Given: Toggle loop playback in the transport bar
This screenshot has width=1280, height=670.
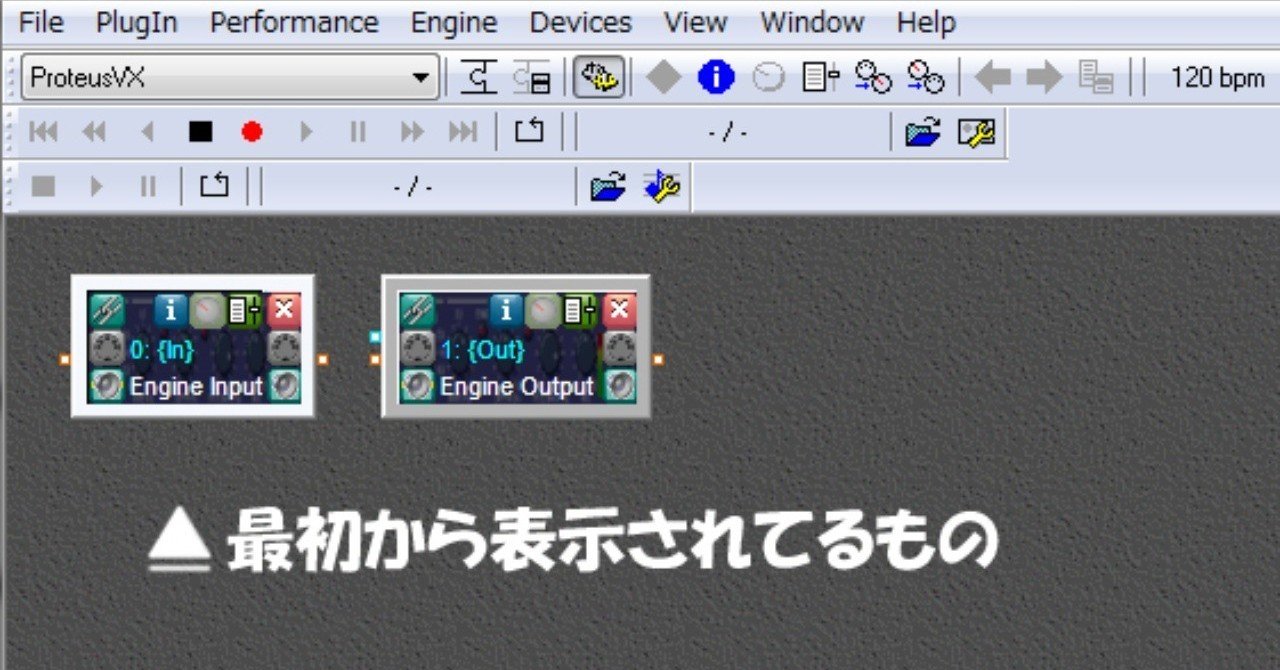Looking at the screenshot, I should (x=529, y=131).
